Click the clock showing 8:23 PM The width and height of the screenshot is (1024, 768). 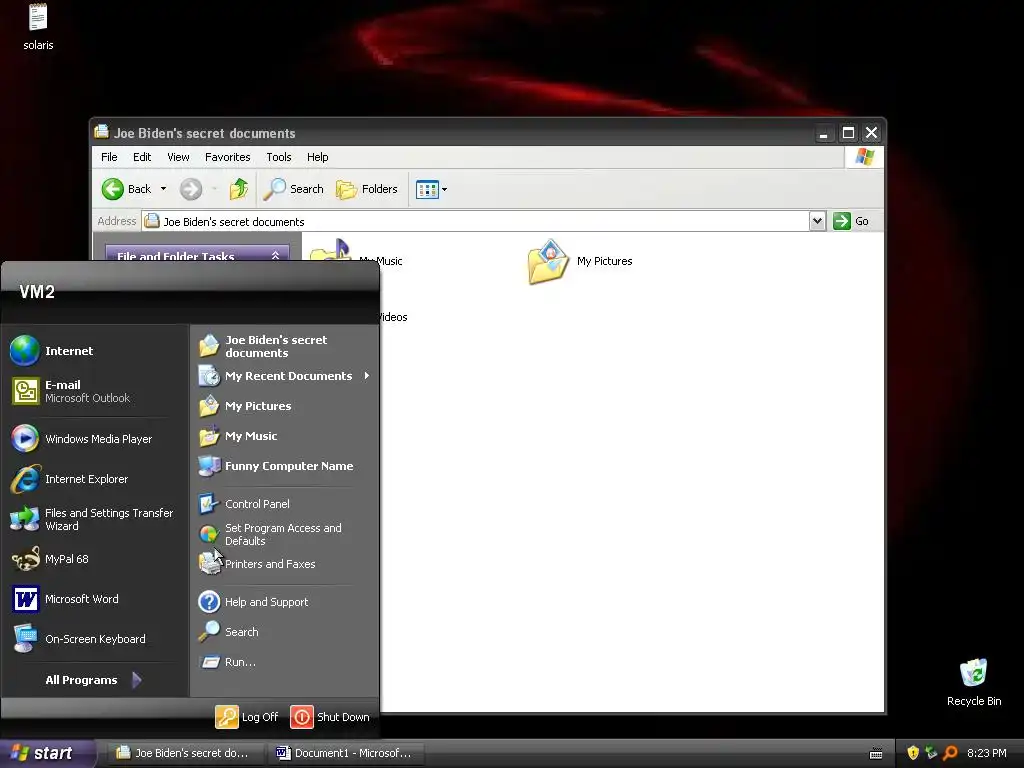click(x=986, y=754)
